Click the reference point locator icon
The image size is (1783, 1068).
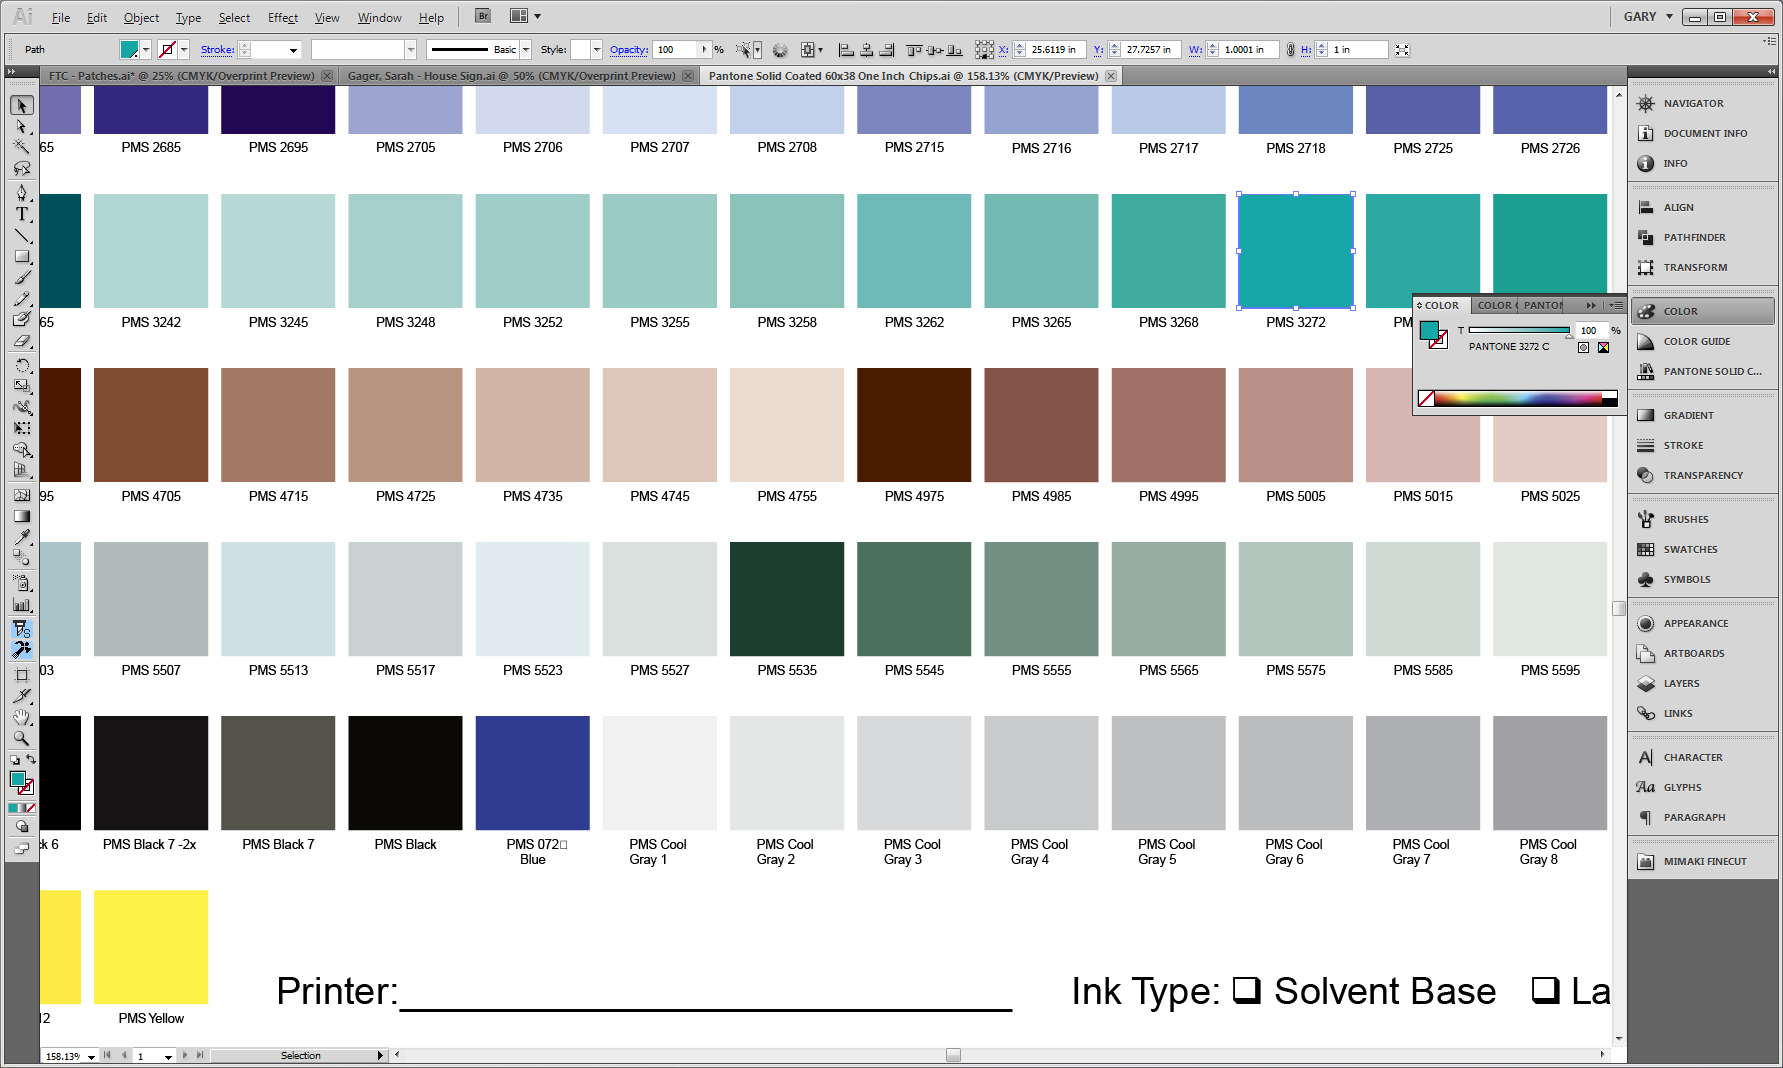(985, 49)
